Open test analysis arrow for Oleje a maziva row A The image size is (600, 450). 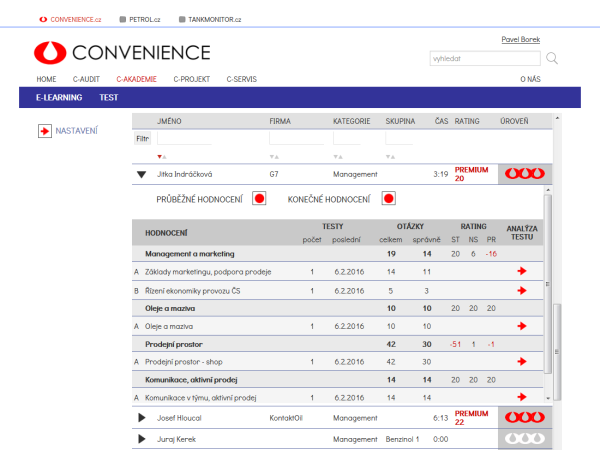pyautogui.click(x=522, y=326)
